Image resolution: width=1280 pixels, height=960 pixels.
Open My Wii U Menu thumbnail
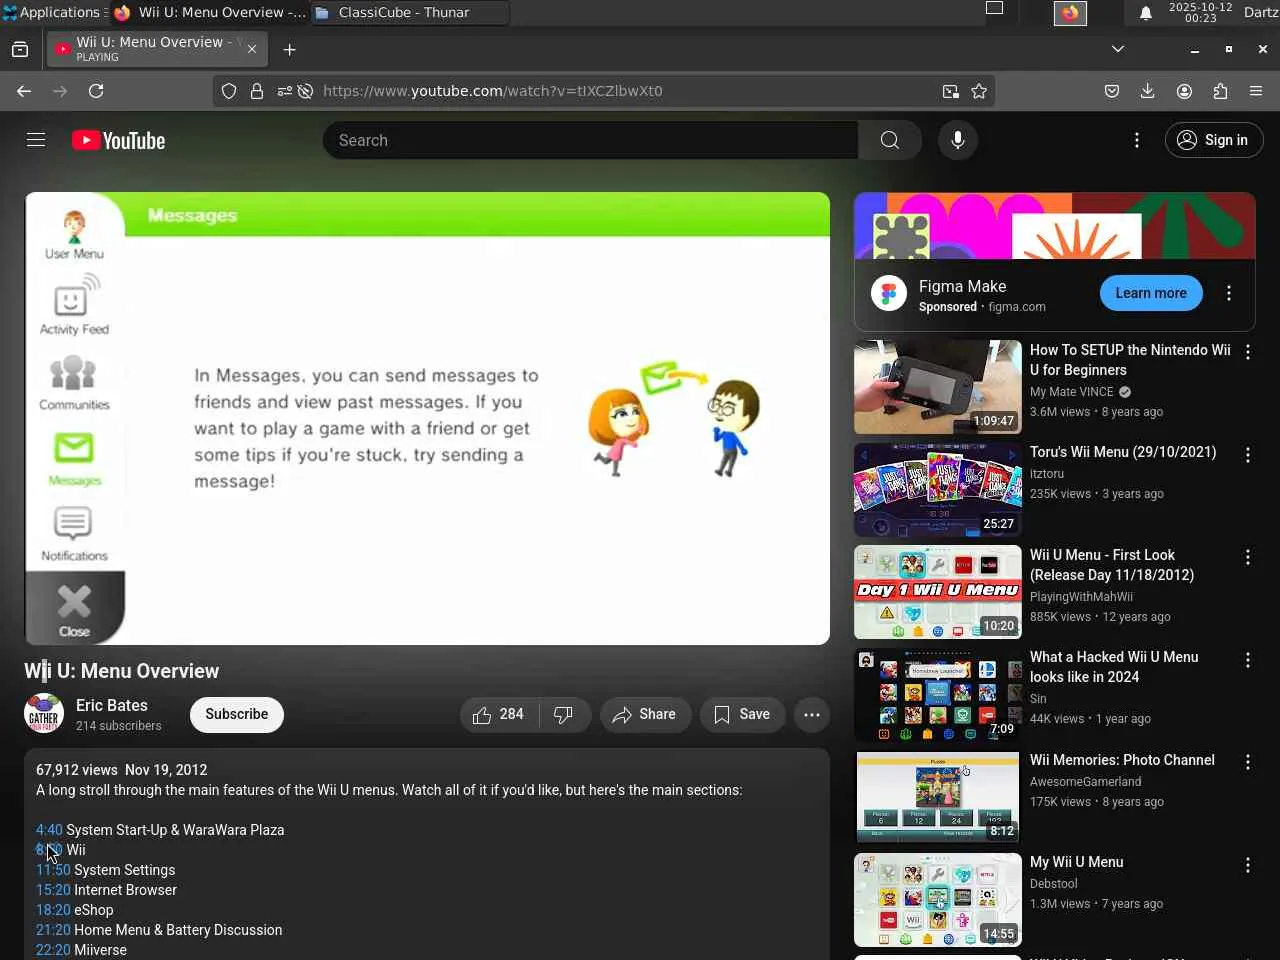(938, 900)
